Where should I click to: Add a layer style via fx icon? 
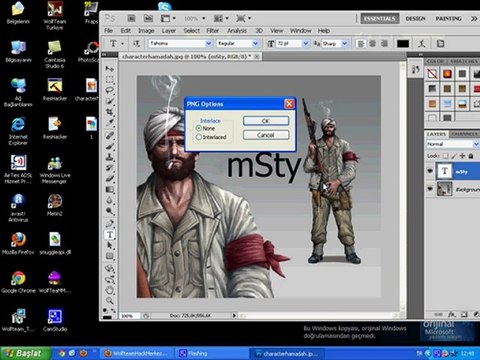[452, 314]
